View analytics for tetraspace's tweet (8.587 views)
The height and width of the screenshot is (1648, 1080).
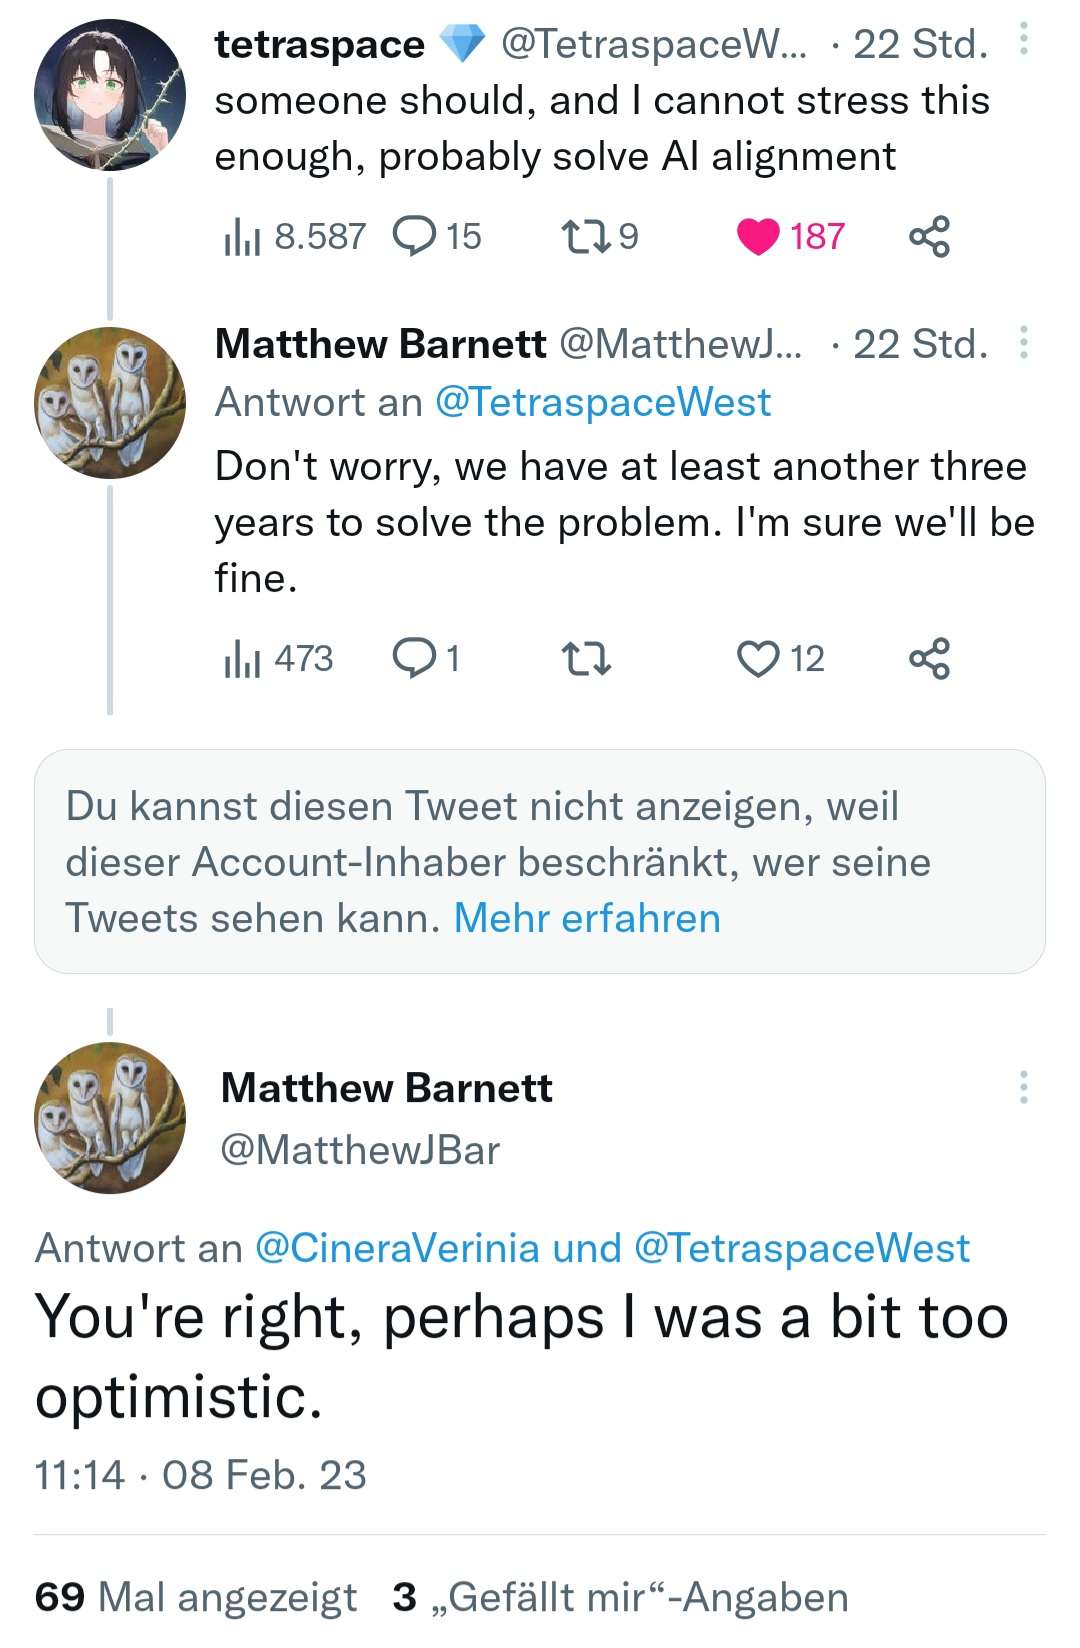click(x=295, y=237)
